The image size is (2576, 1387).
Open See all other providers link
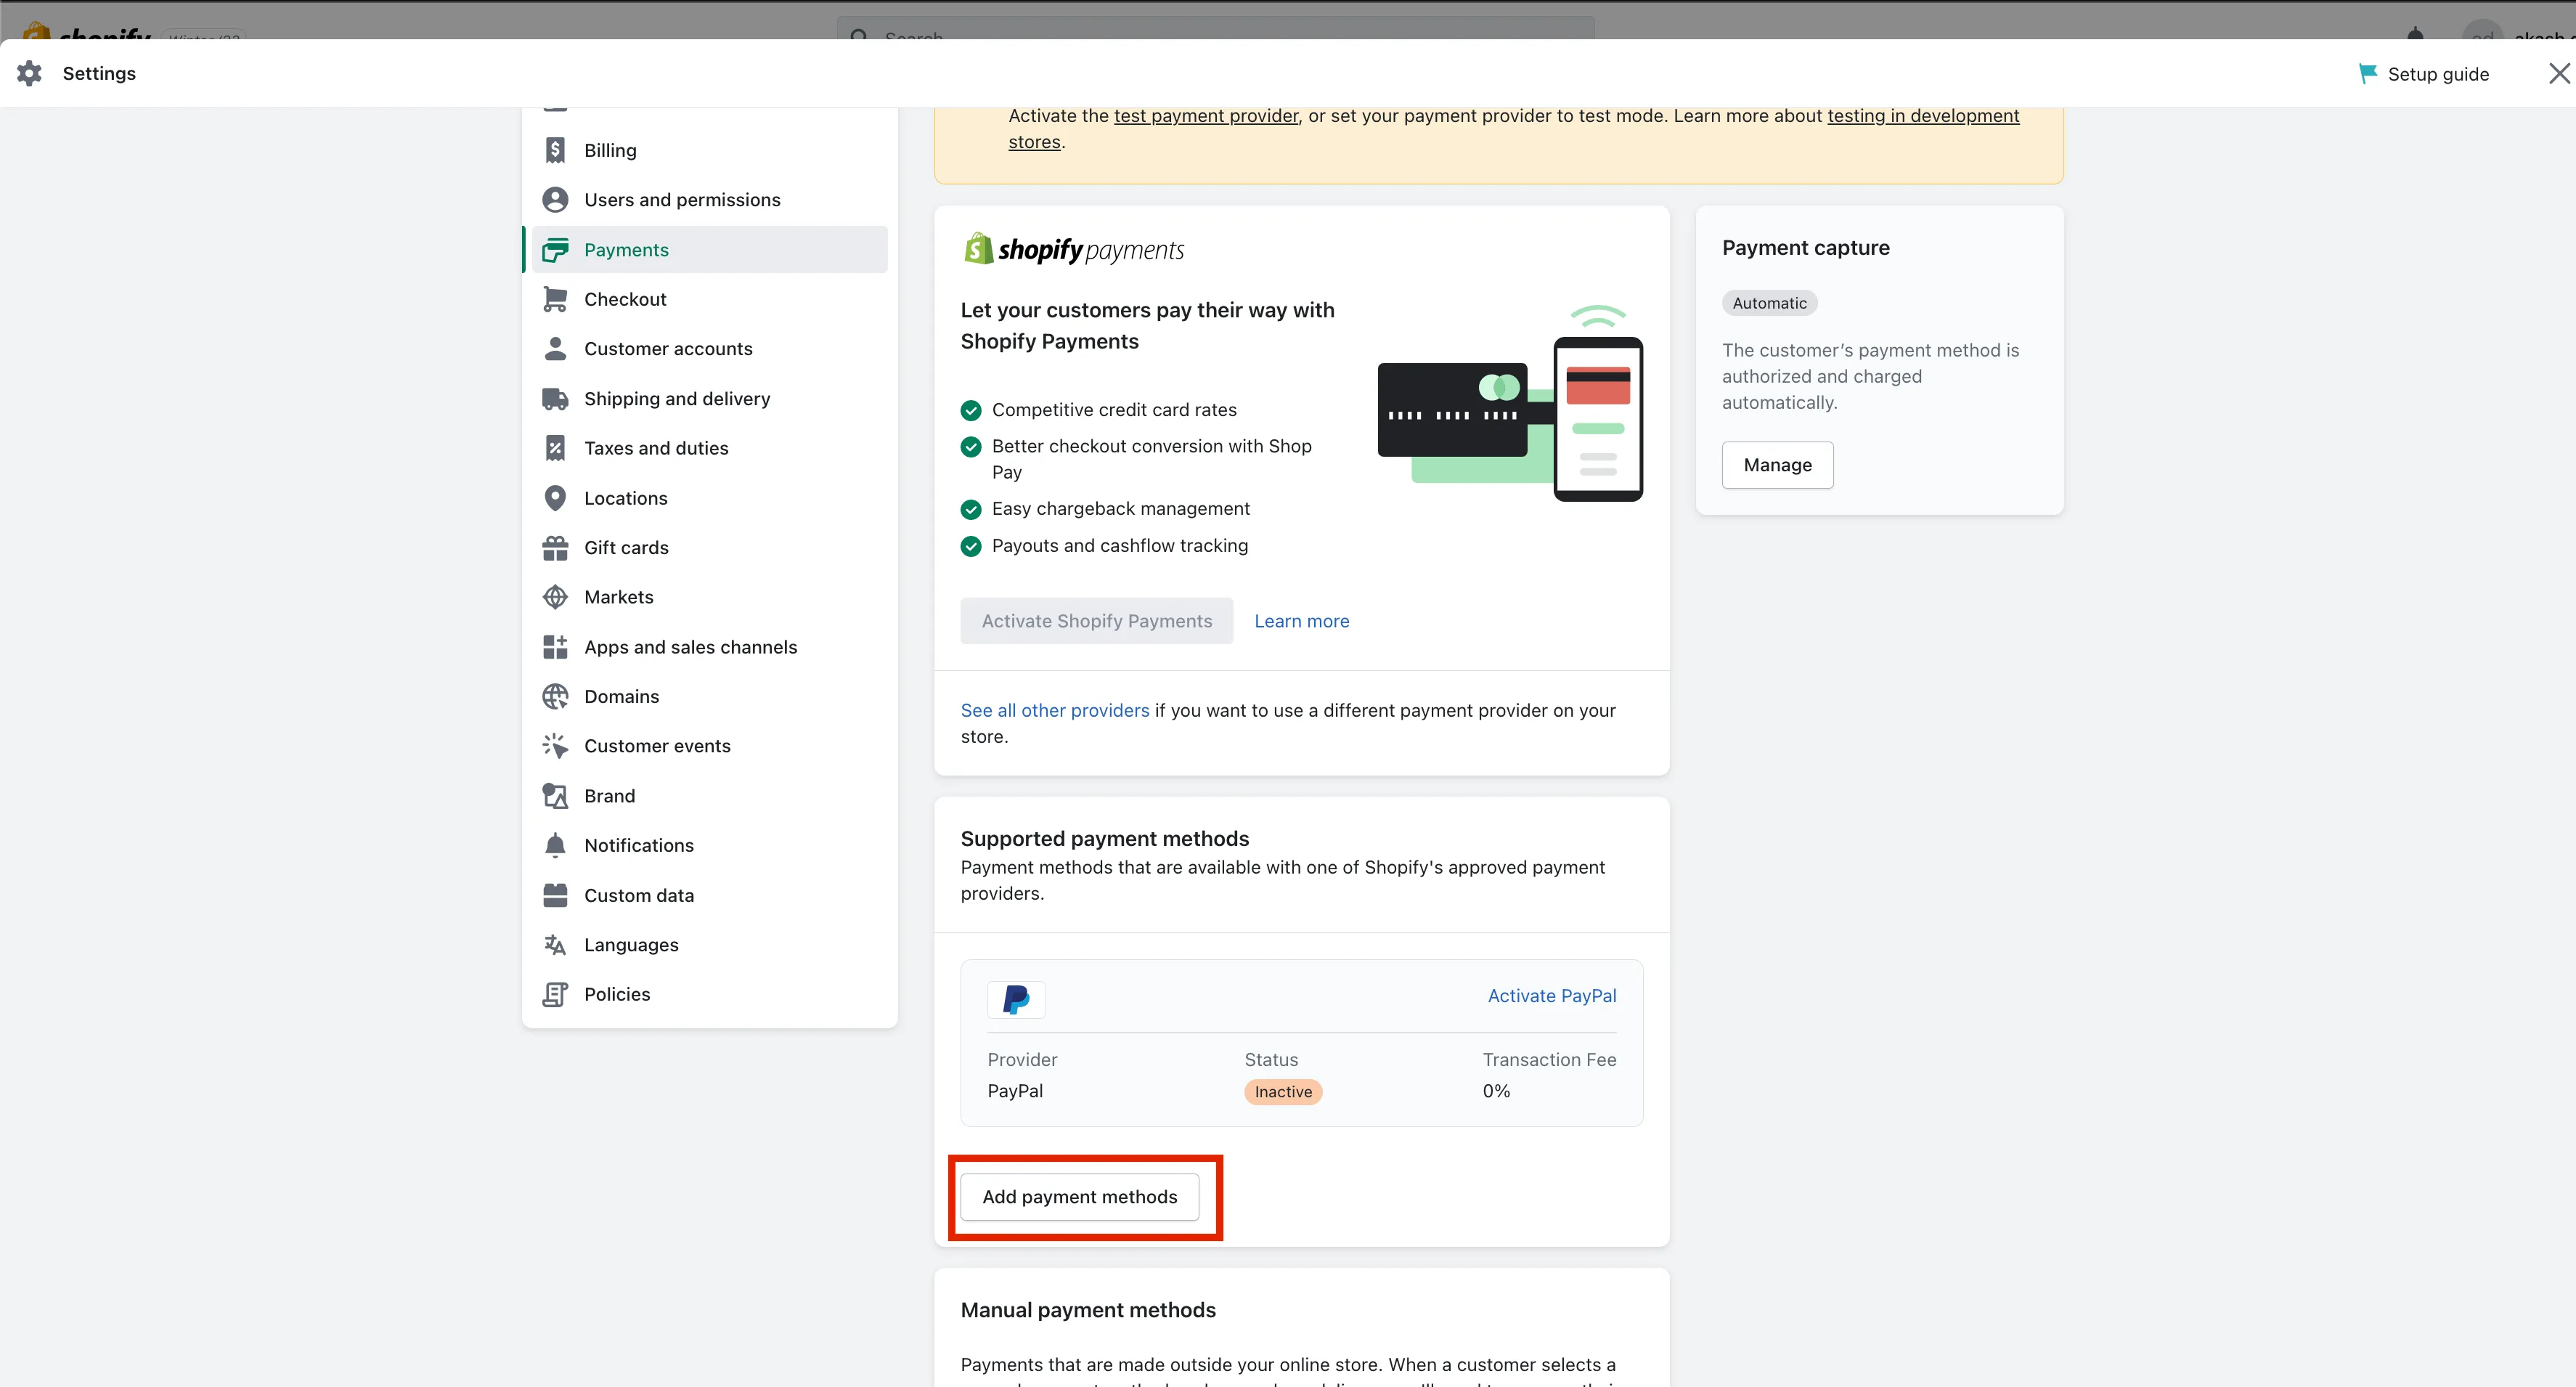[1055, 710]
